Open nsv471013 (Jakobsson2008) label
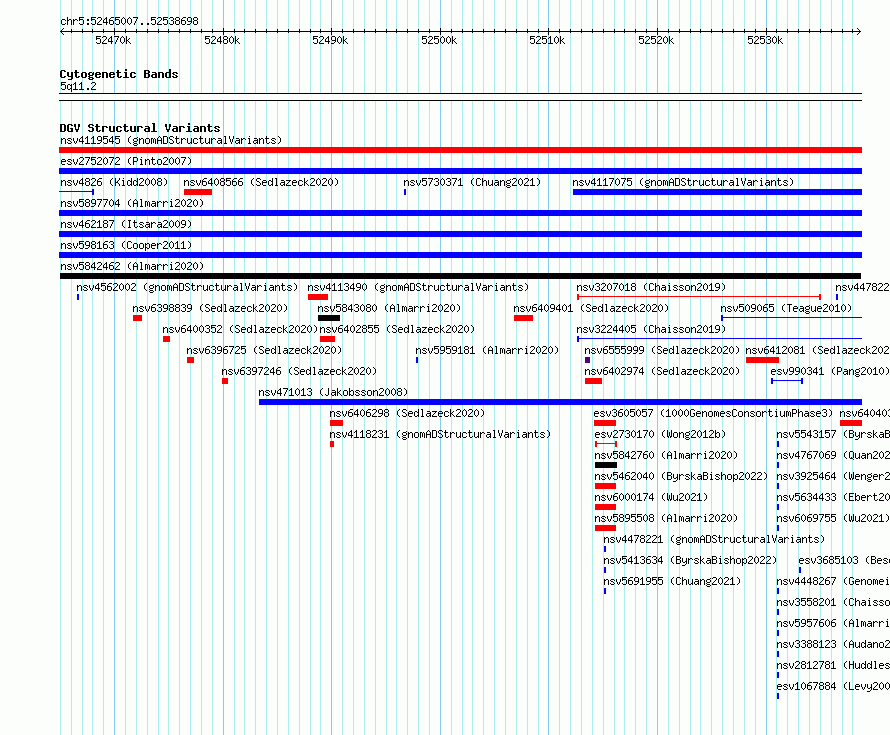 point(333,392)
